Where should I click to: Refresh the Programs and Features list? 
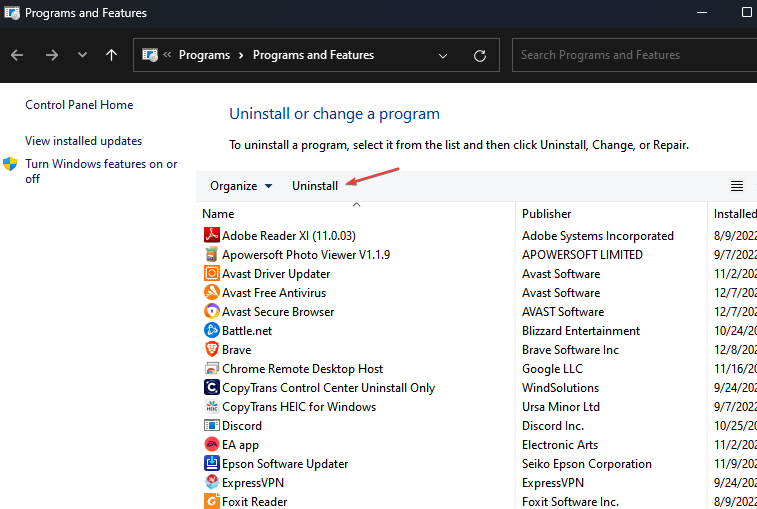(480, 56)
